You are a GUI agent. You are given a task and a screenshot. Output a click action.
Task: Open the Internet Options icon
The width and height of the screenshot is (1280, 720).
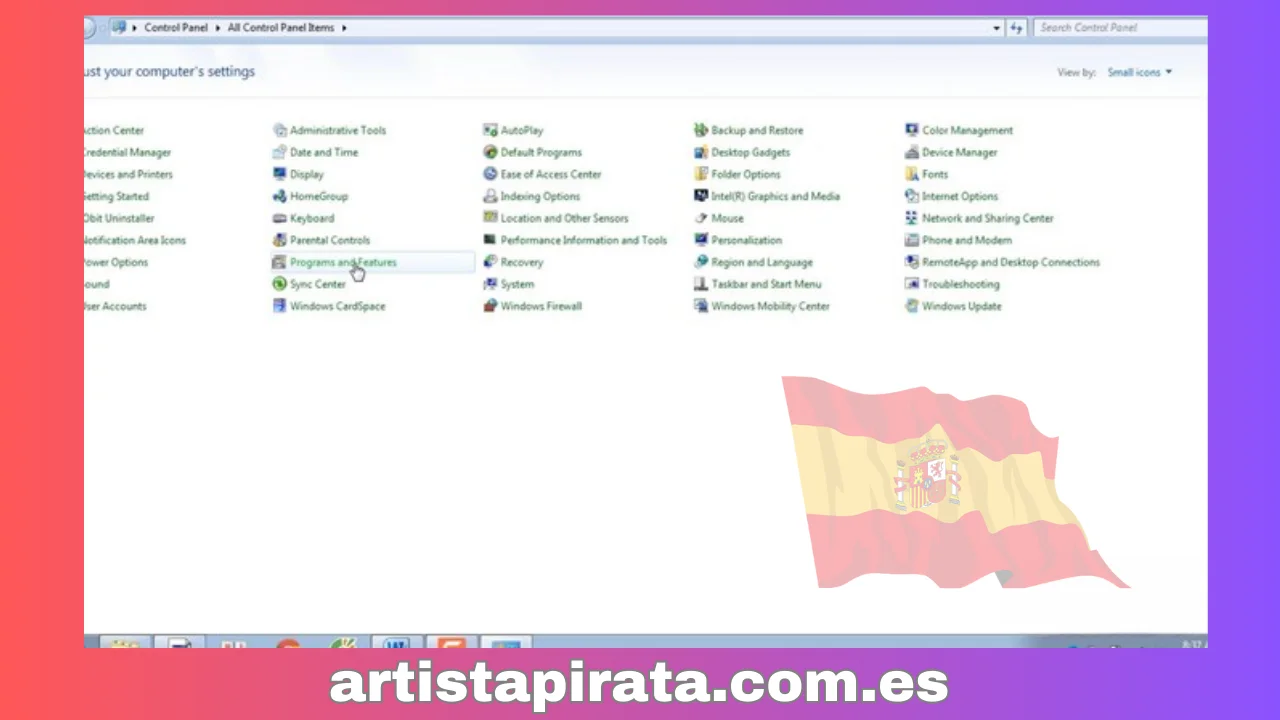coord(912,196)
